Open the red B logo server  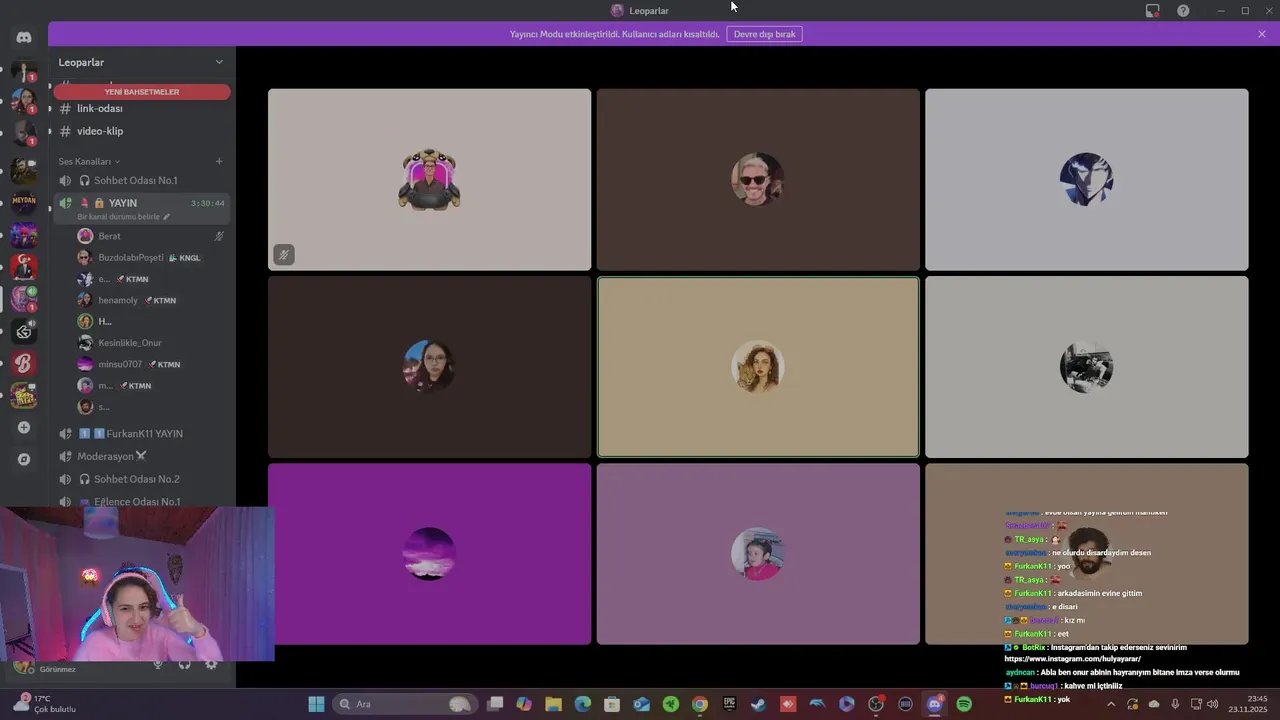point(24,363)
